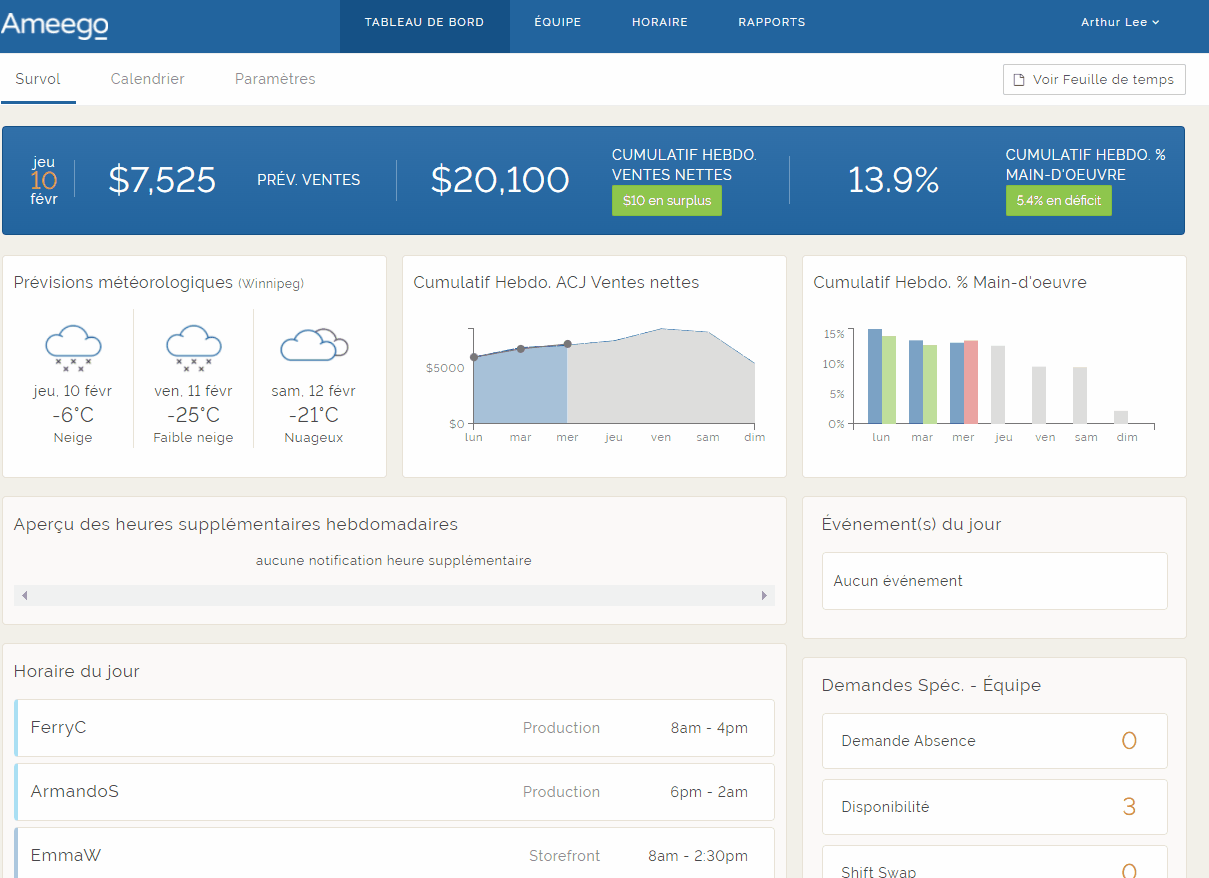Click the light snow icon for ven, 11 févr

pyautogui.click(x=193, y=348)
